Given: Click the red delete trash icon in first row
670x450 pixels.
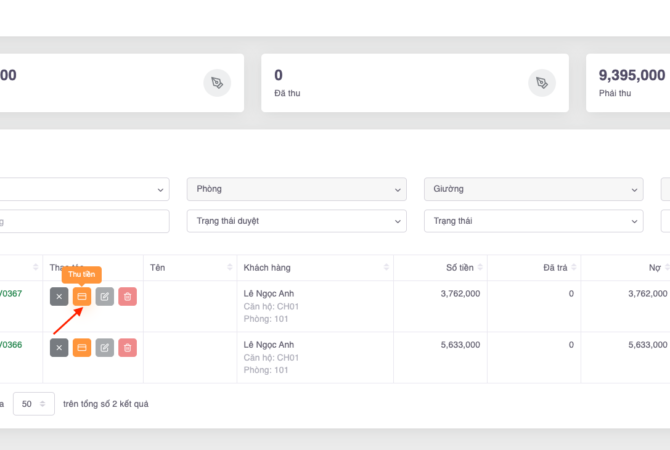Looking at the screenshot, I should (127, 296).
